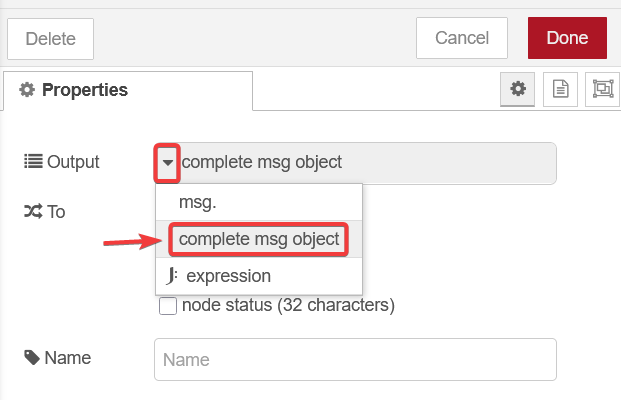Open the complete msg object output field
Viewport: 621px width, 400px height.
pos(355,163)
